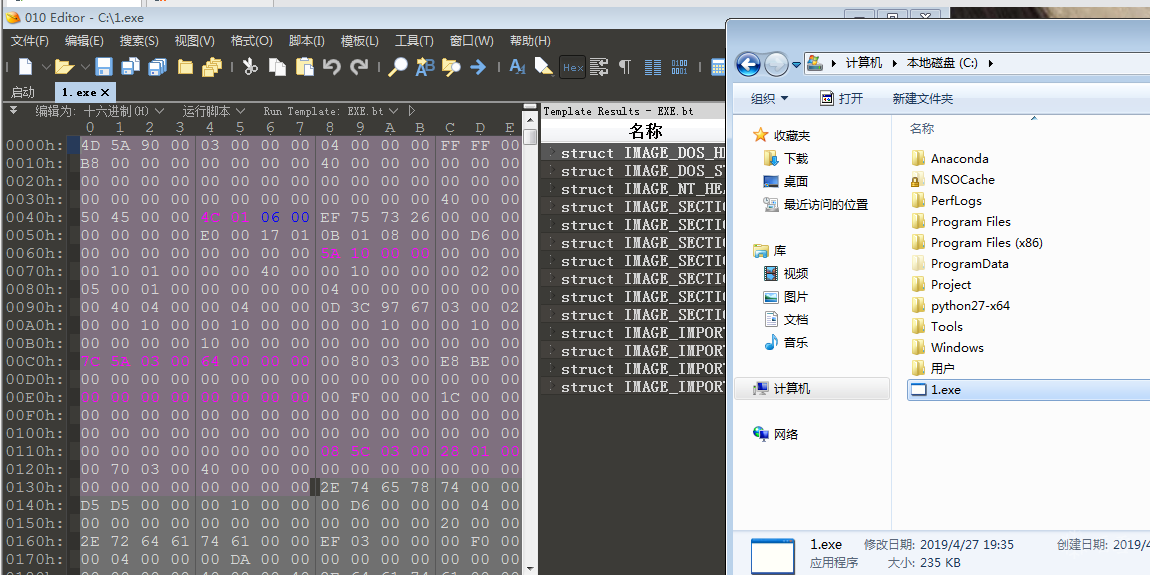Open the Replace tool icon
The height and width of the screenshot is (575, 1150).
[425, 67]
